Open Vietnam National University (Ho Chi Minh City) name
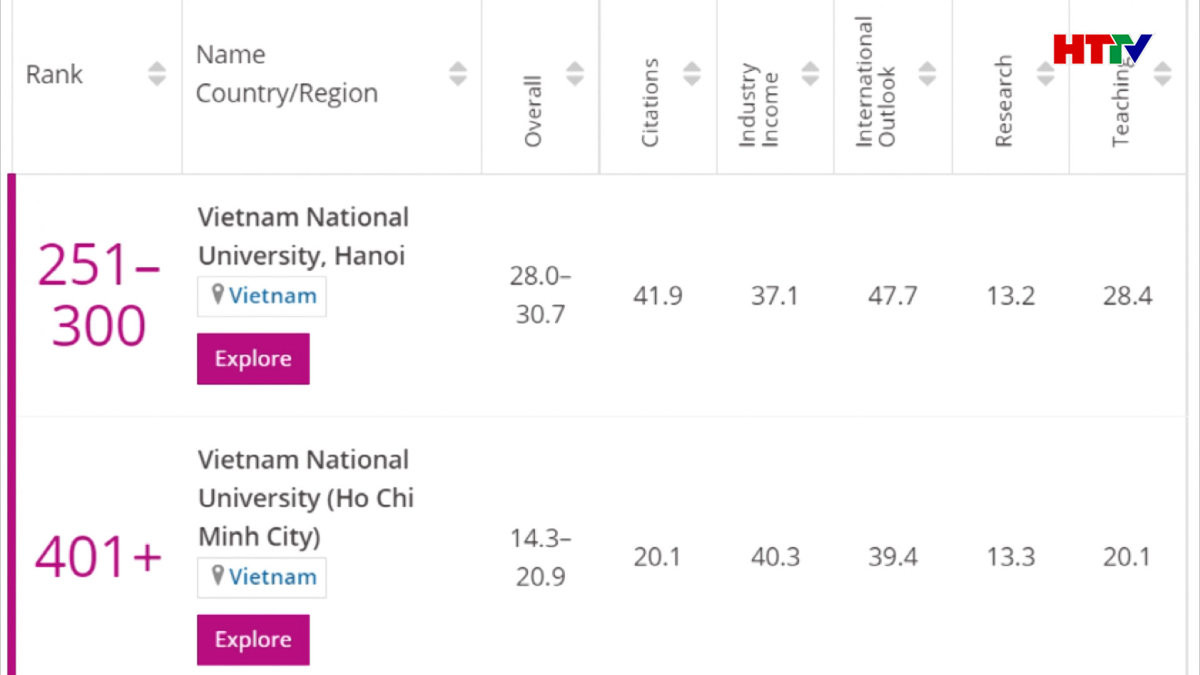Viewport: 1200px width, 675px height. click(305, 498)
